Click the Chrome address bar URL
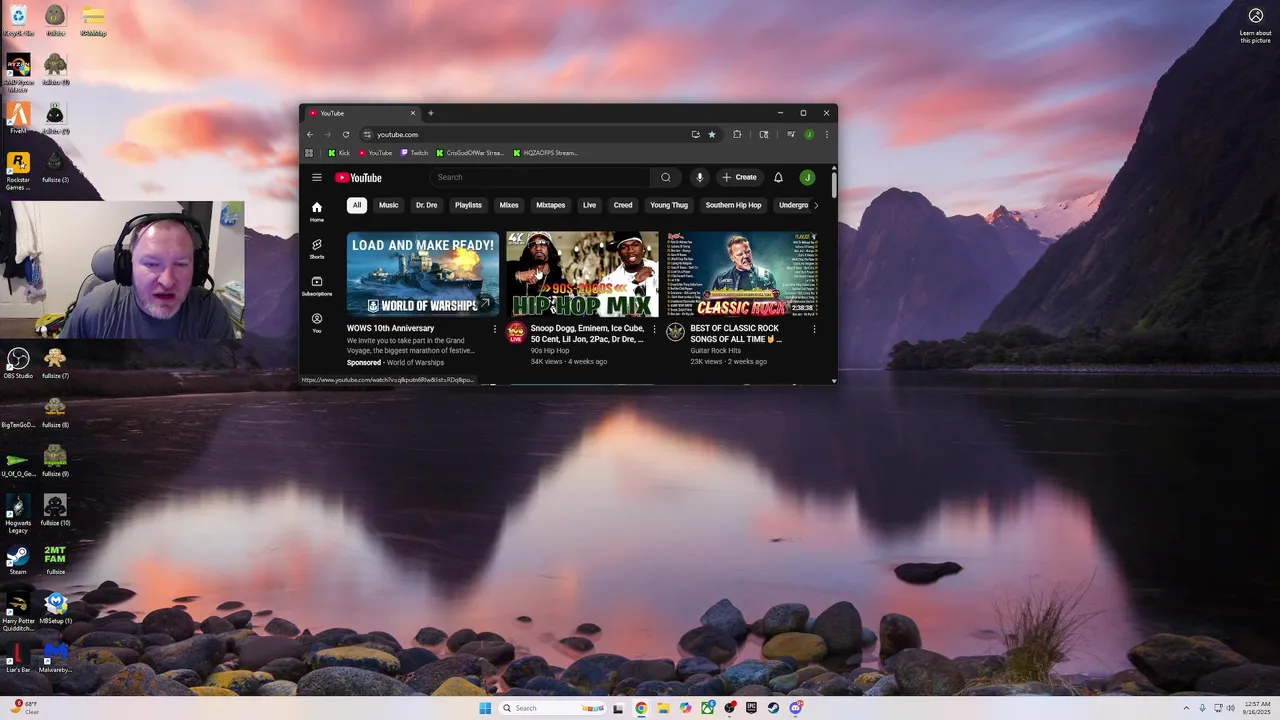1280x720 pixels. 397,134
